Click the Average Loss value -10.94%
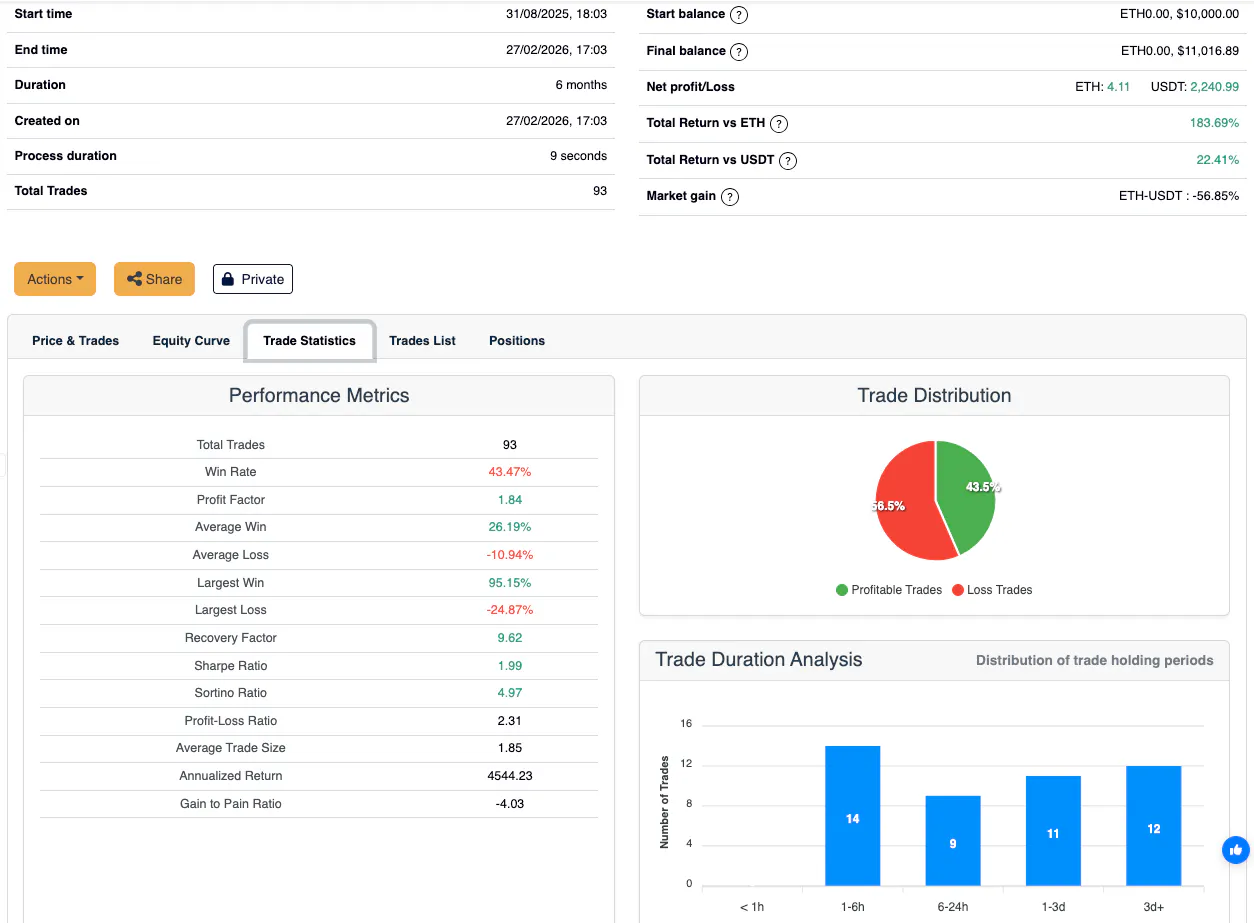1254x923 pixels. [510, 555]
